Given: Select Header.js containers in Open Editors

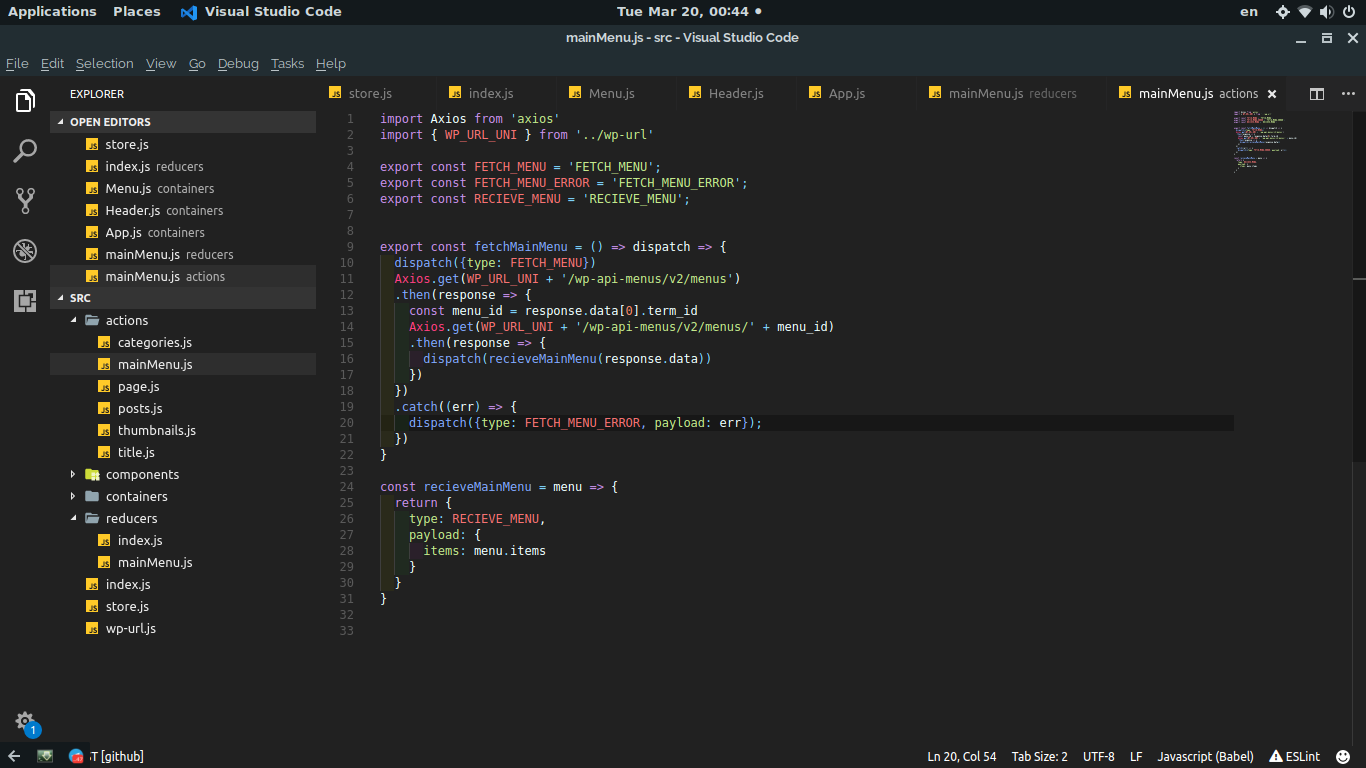Looking at the screenshot, I should (x=183, y=210).
